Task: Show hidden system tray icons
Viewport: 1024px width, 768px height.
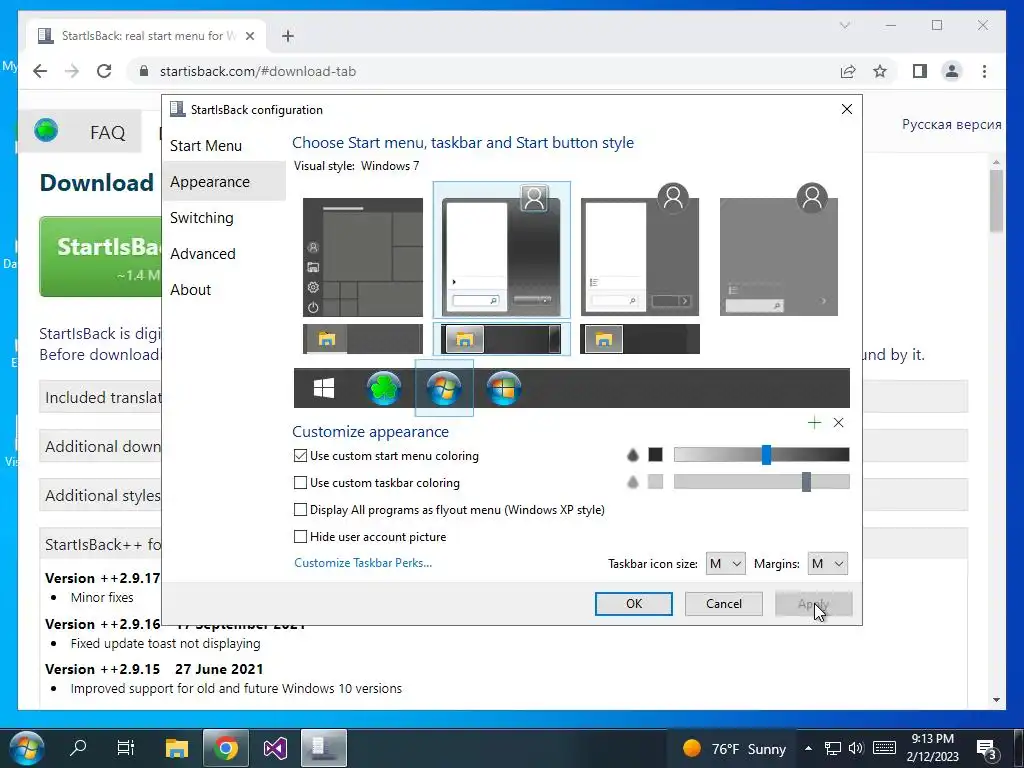Action: point(808,748)
